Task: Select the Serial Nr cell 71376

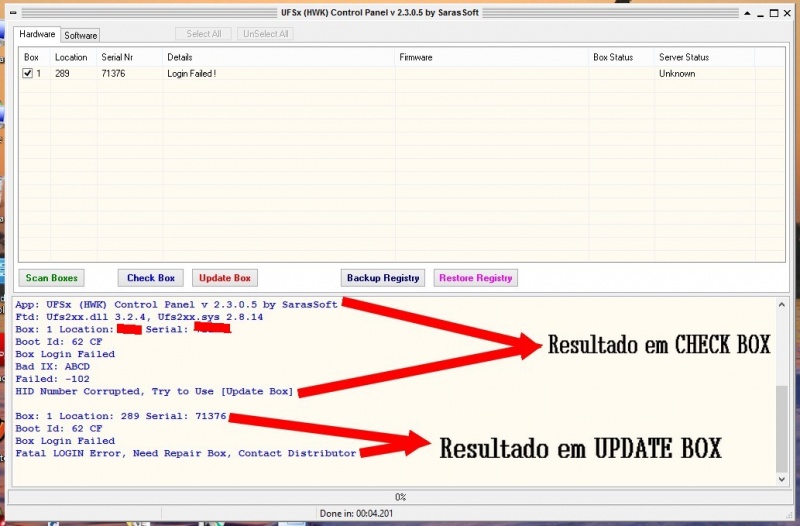Action: 113,73
